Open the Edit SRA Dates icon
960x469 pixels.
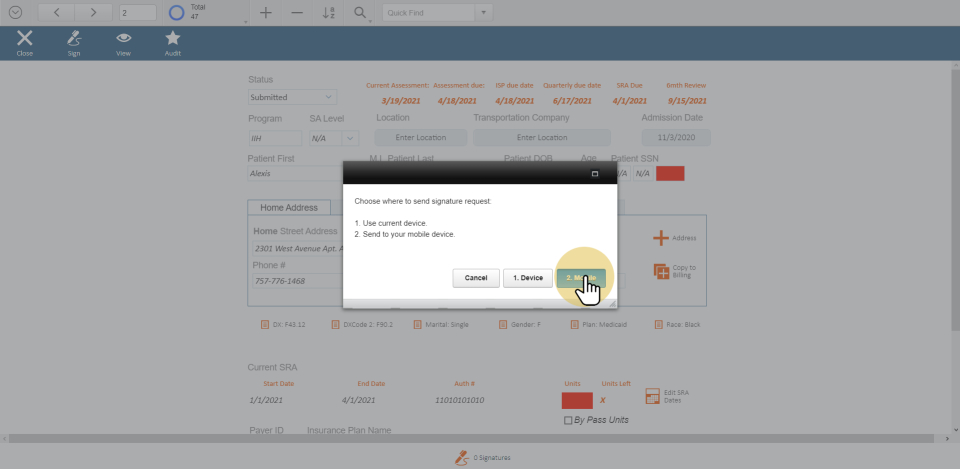tap(653, 396)
